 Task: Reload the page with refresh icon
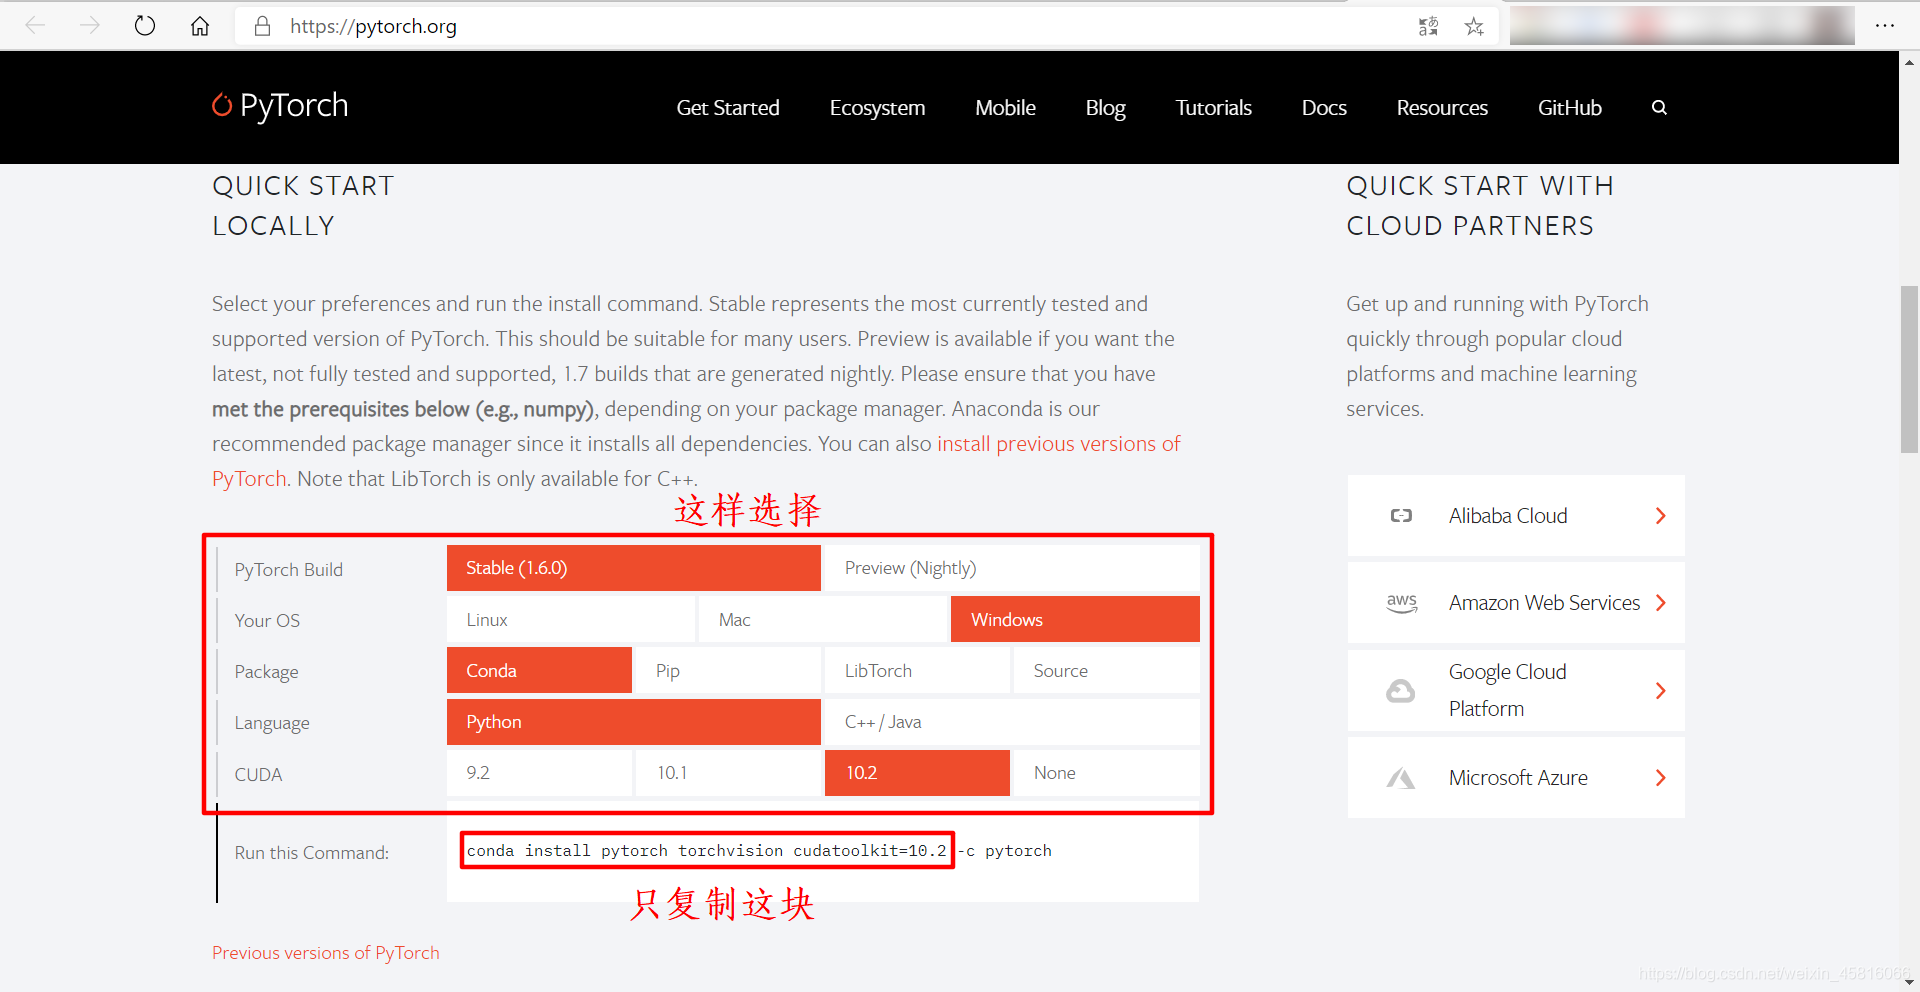(x=145, y=26)
